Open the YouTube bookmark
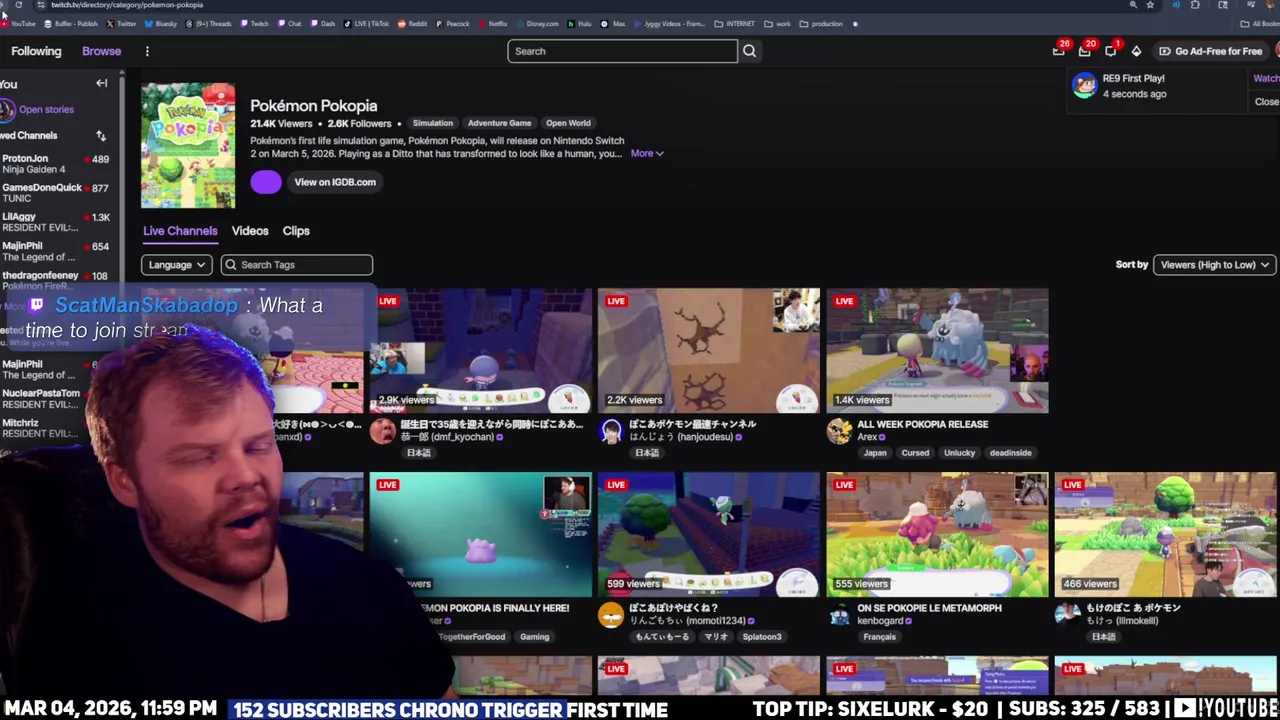The image size is (1280, 720). click(x=18, y=24)
